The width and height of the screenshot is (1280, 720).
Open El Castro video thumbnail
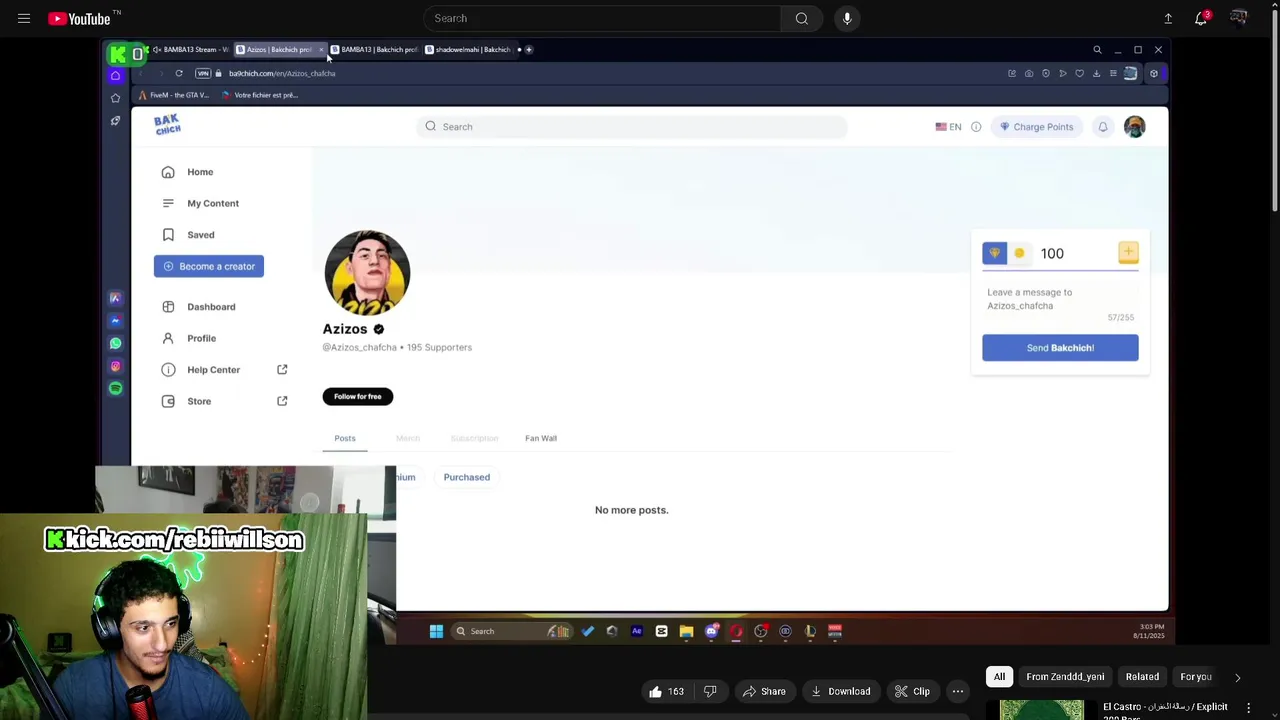(x=1041, y=709)
